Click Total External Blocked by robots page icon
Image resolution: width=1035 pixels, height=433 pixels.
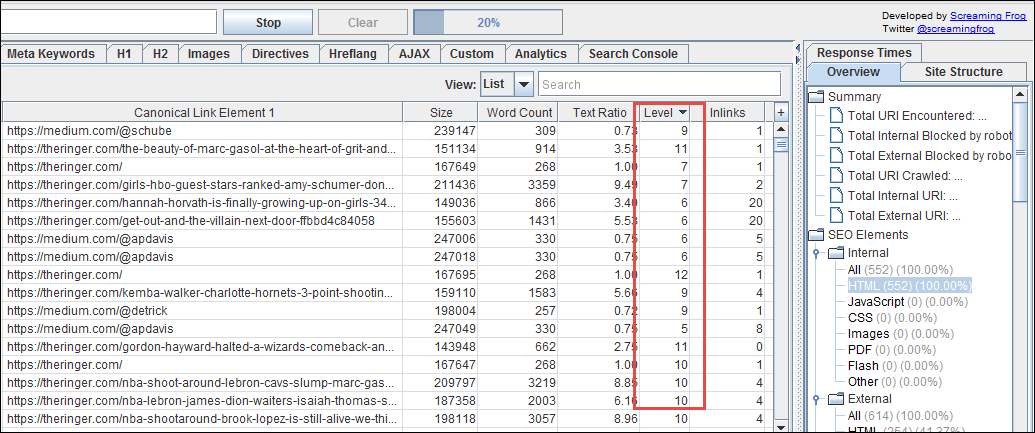(x=838, y=156)
